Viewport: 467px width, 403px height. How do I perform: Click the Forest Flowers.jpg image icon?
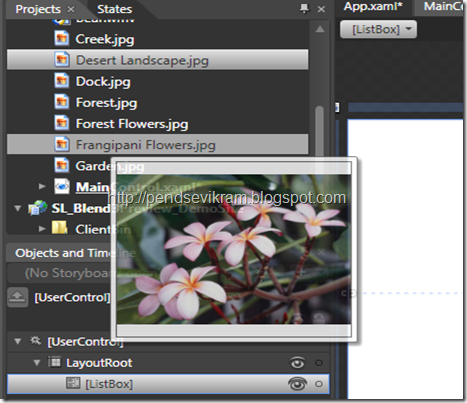[62, 123]
